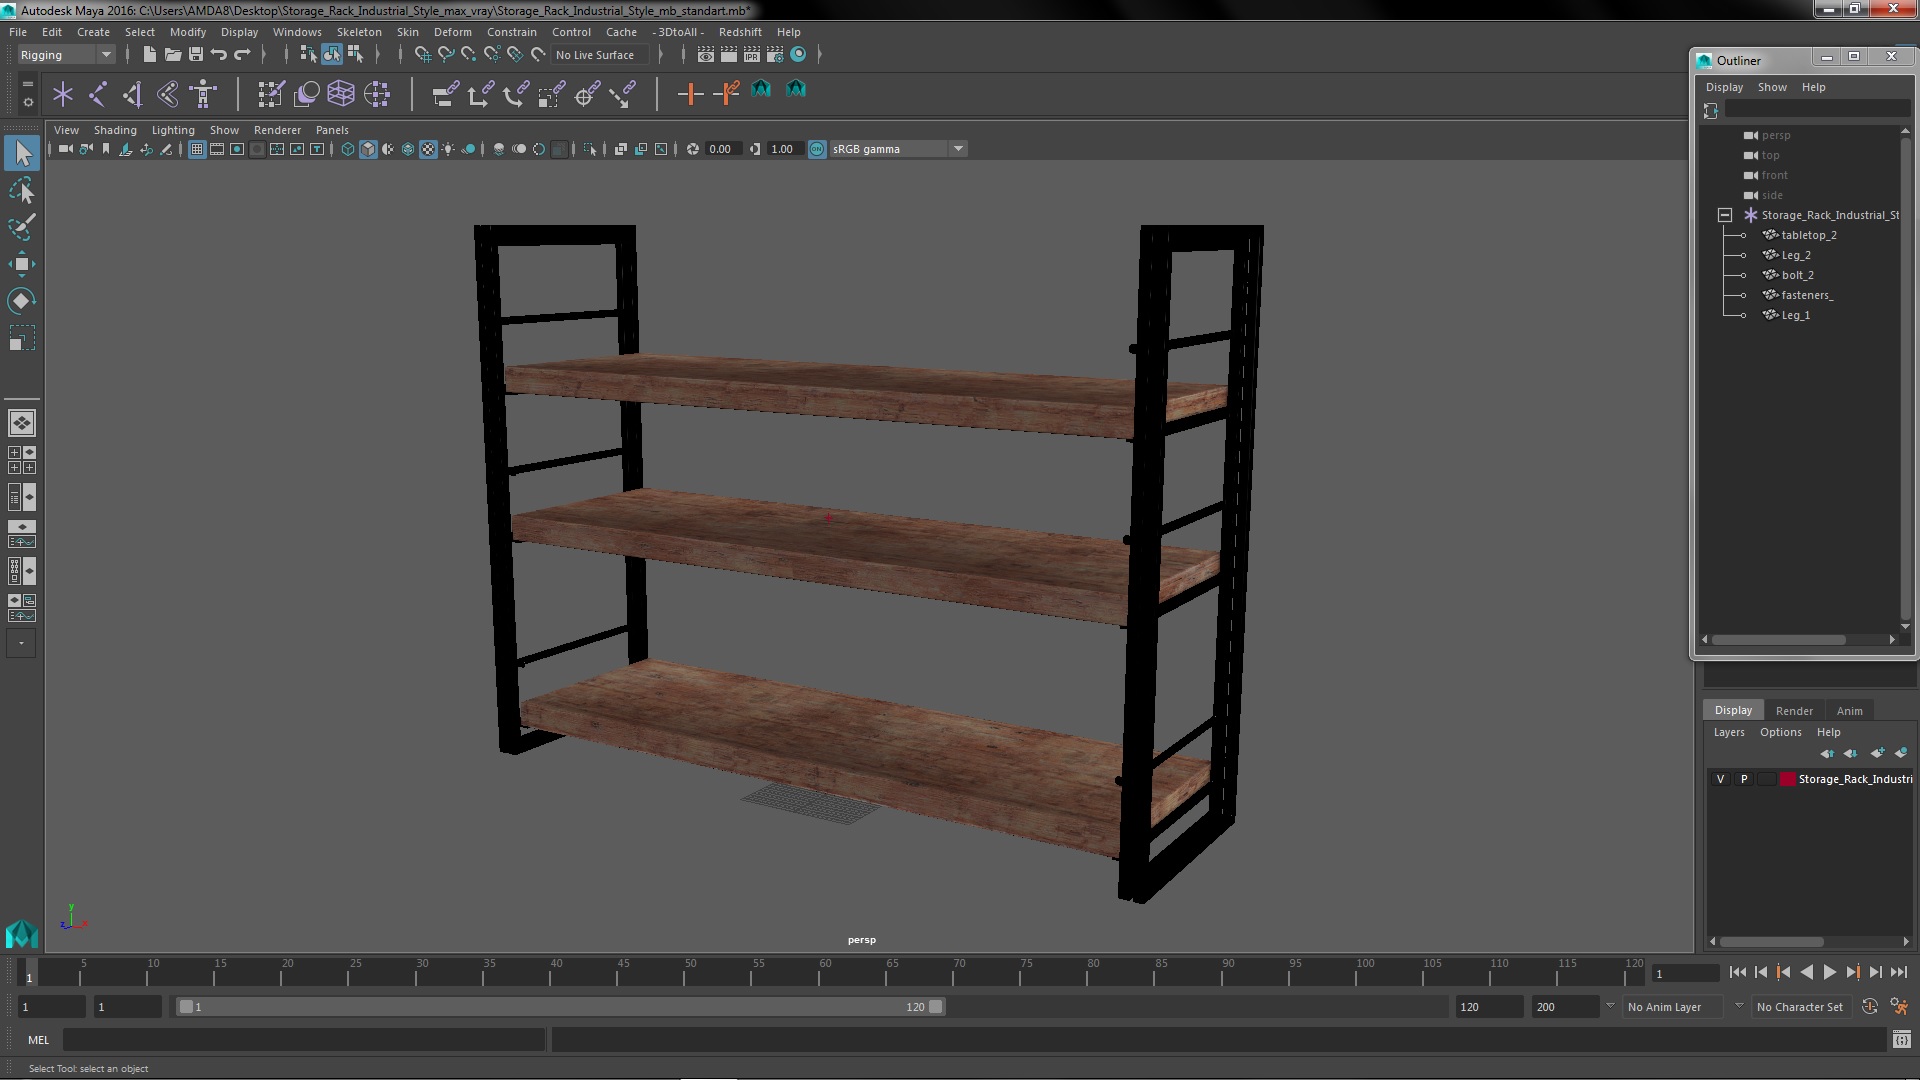Click the single perspective view layout icon

coord(22,423)
